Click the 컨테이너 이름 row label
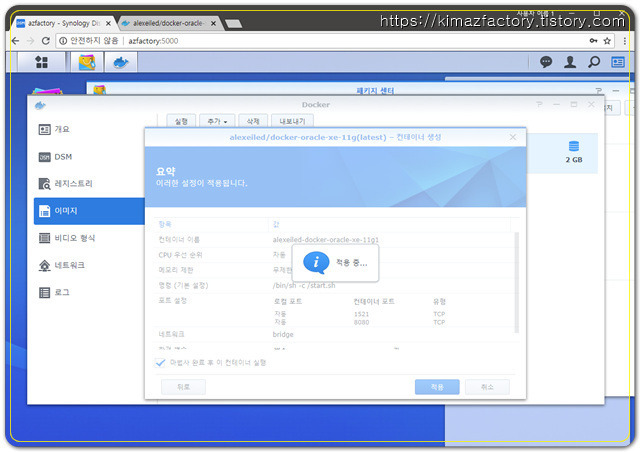Image resolution: width=640 pixels, height=452 pixels. click(x=179, y=240)
